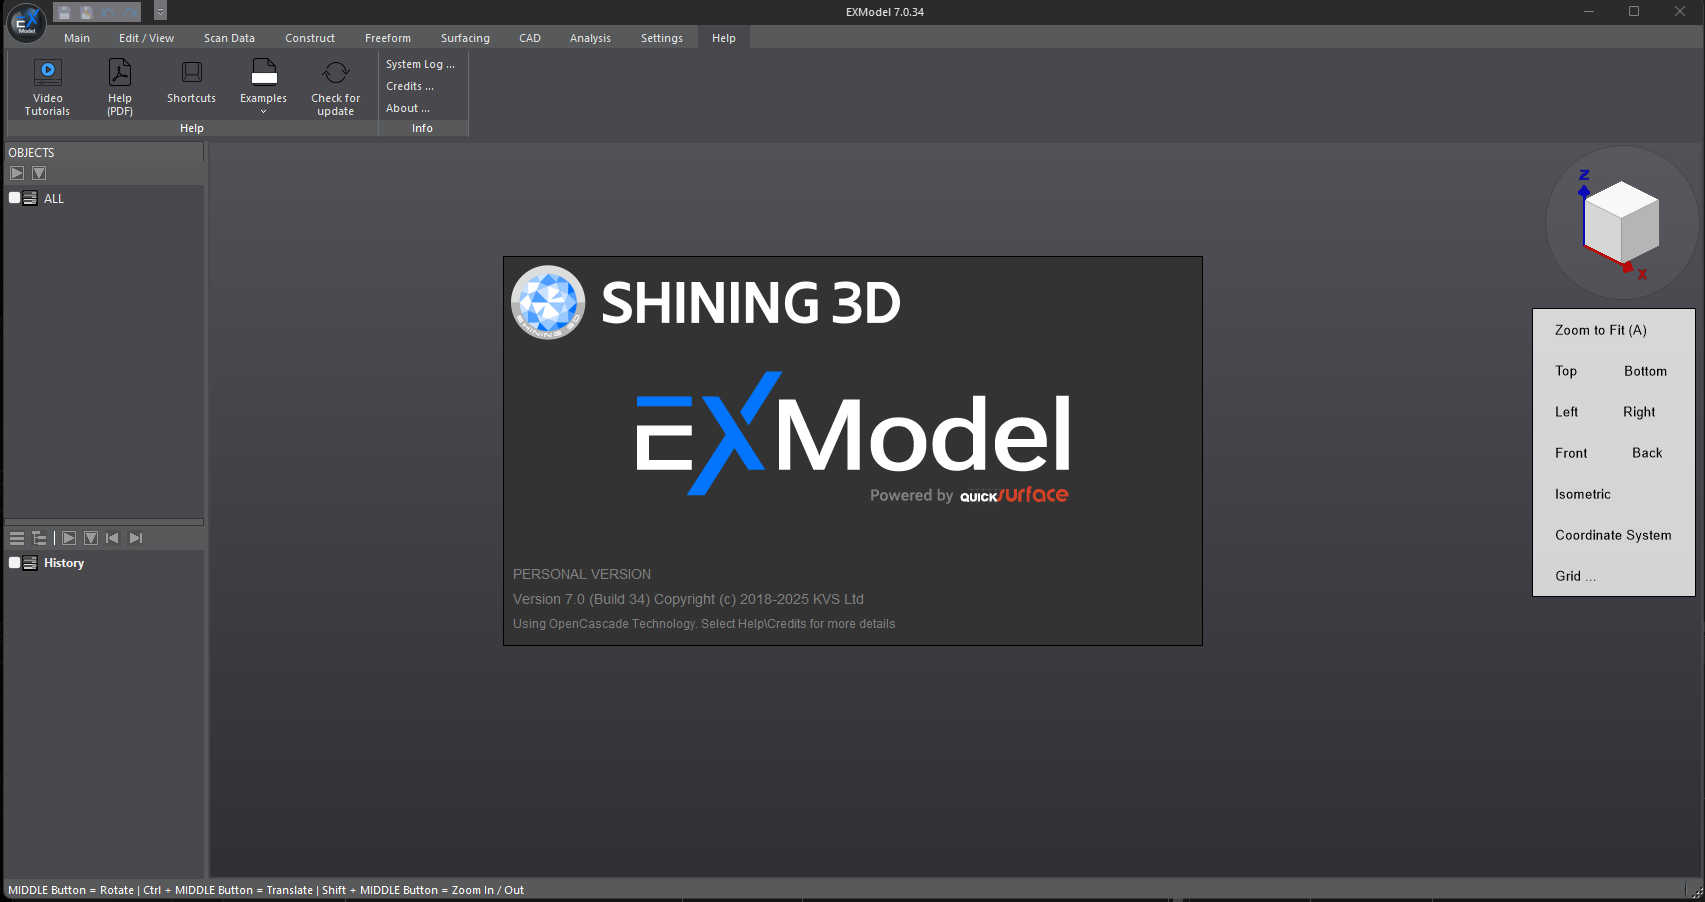
Task: Jump to first History step
Action: [113, 538]
